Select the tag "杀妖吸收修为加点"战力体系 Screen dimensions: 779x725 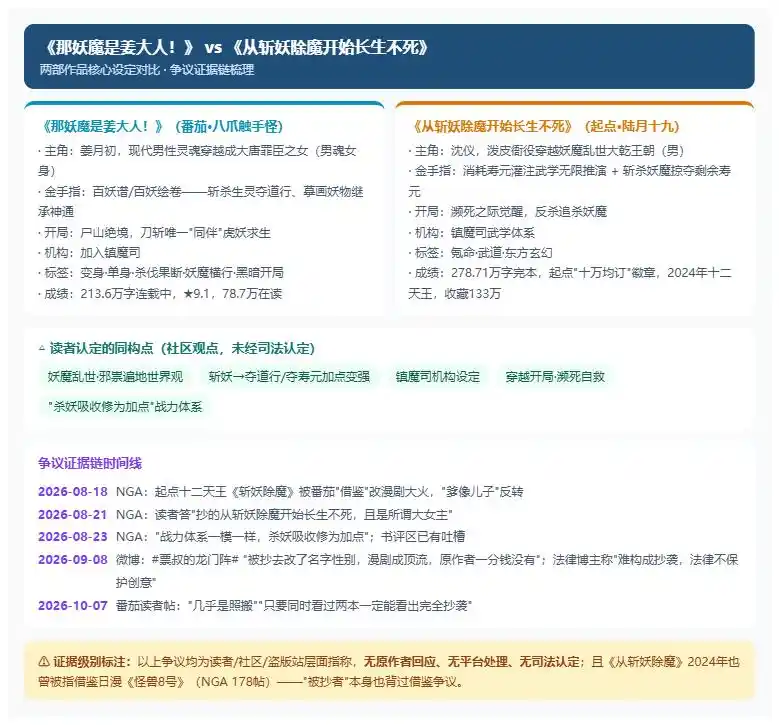pyautogui.click(x=125, y=406)
